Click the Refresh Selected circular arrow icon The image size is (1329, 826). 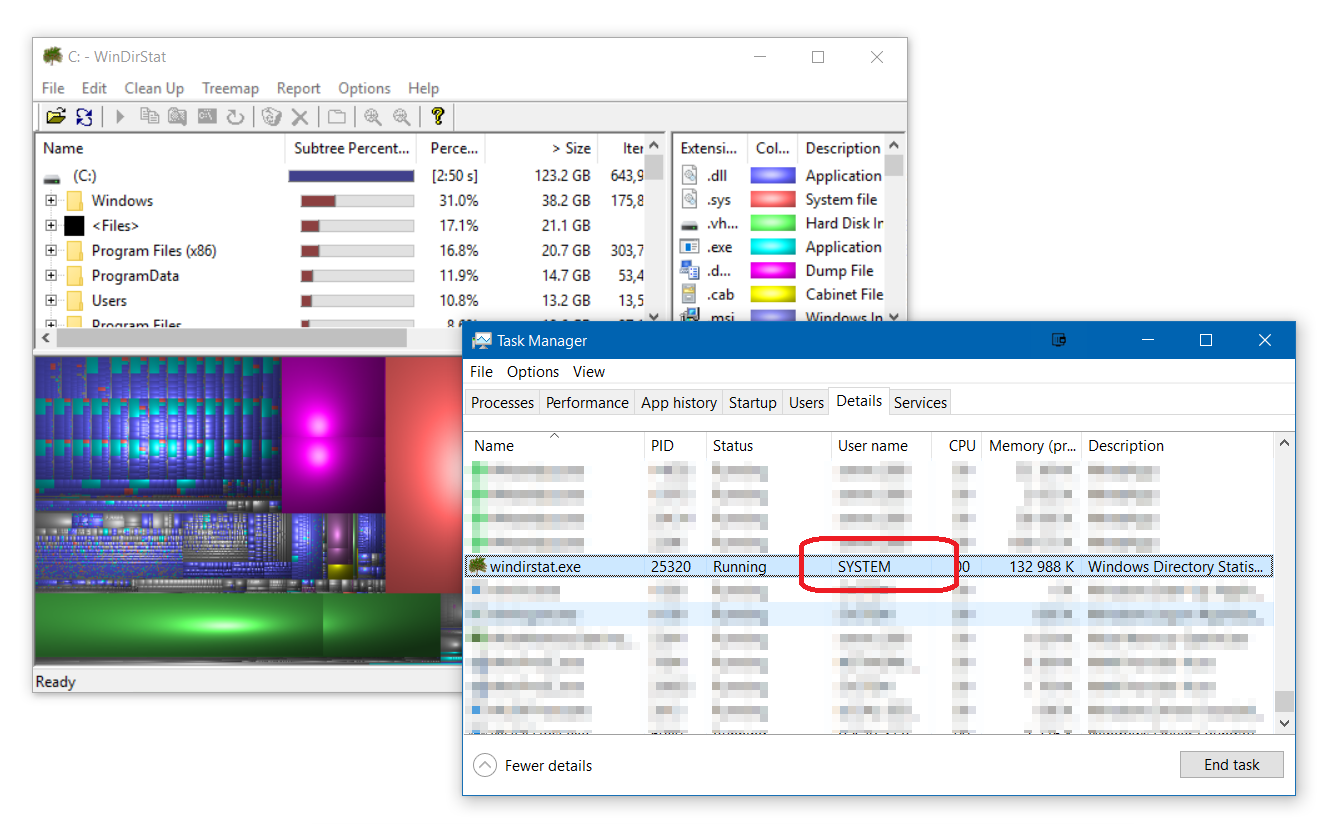click(x=235, y=117)
